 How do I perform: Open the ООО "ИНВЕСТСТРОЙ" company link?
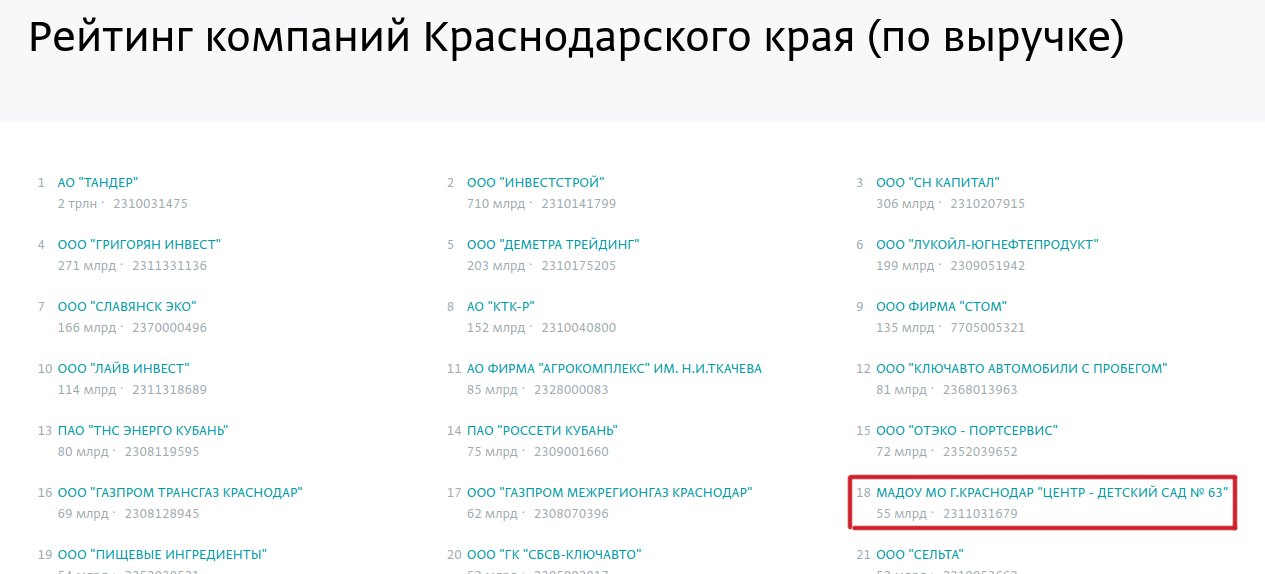(x=535, y=183)
